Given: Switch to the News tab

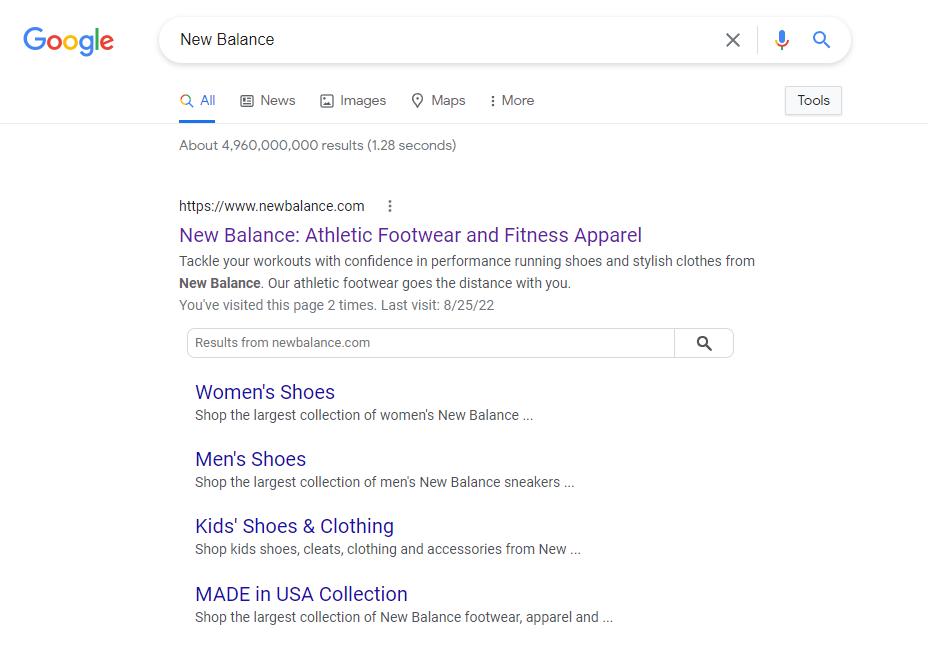Looking at the screenshot, I should point(268,101).
